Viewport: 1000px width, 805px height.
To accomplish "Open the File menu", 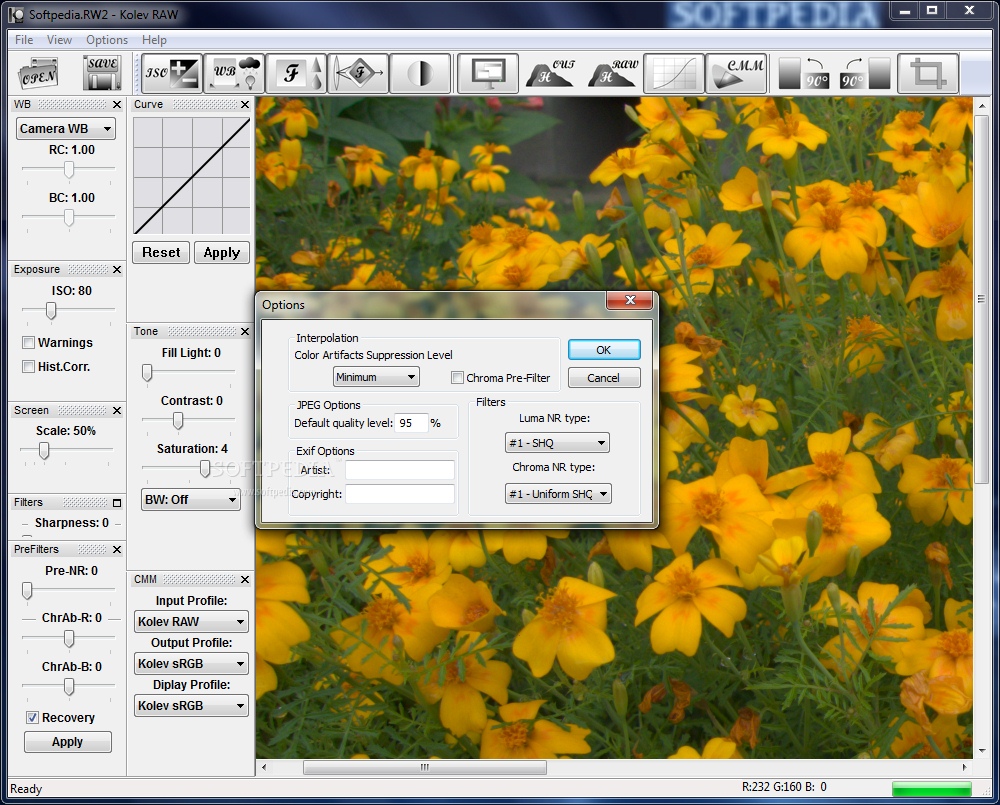I will (x=24, y=40).
